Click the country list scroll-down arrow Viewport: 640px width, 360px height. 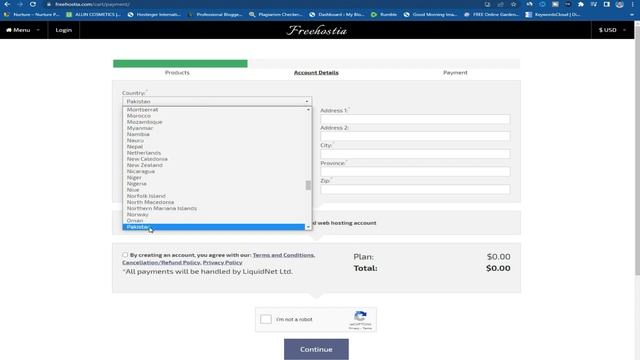pos(308,227)
